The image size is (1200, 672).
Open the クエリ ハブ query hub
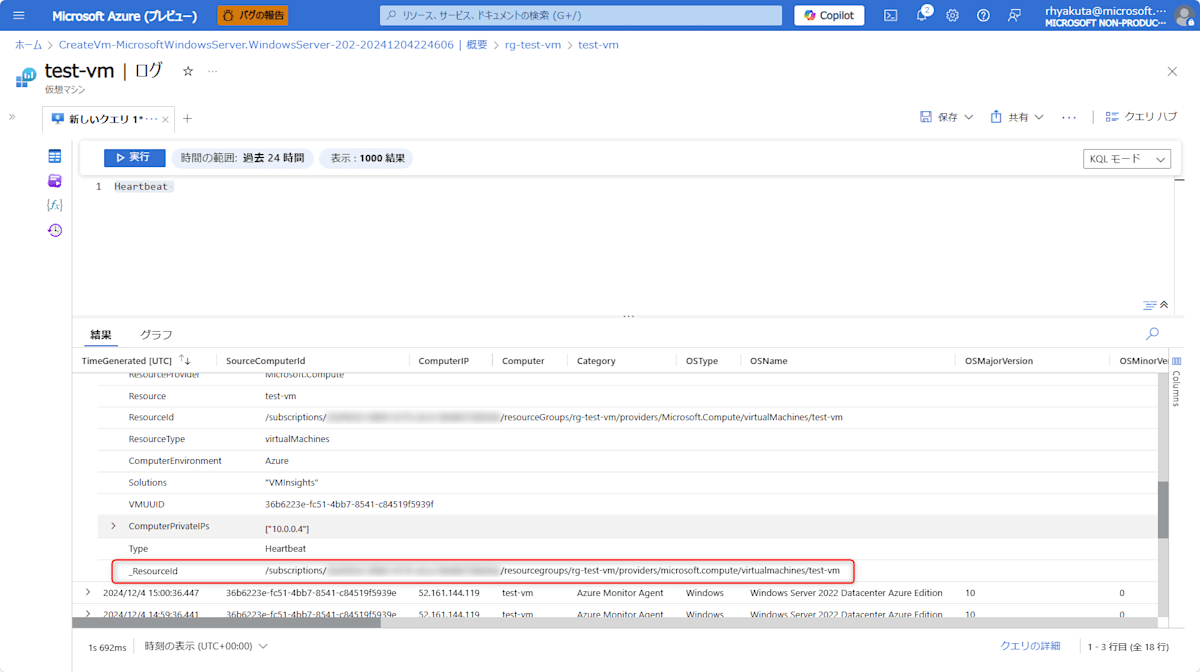(1141, 117)
